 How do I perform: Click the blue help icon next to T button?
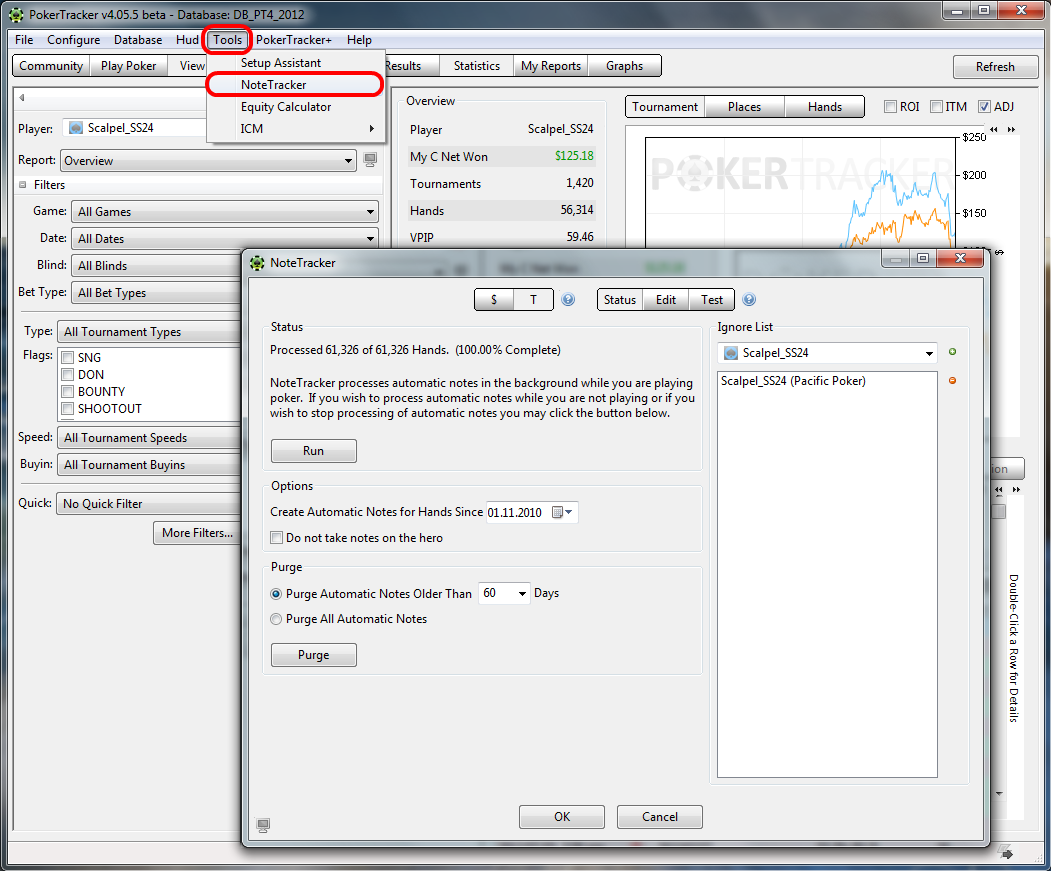click(568, 300)
